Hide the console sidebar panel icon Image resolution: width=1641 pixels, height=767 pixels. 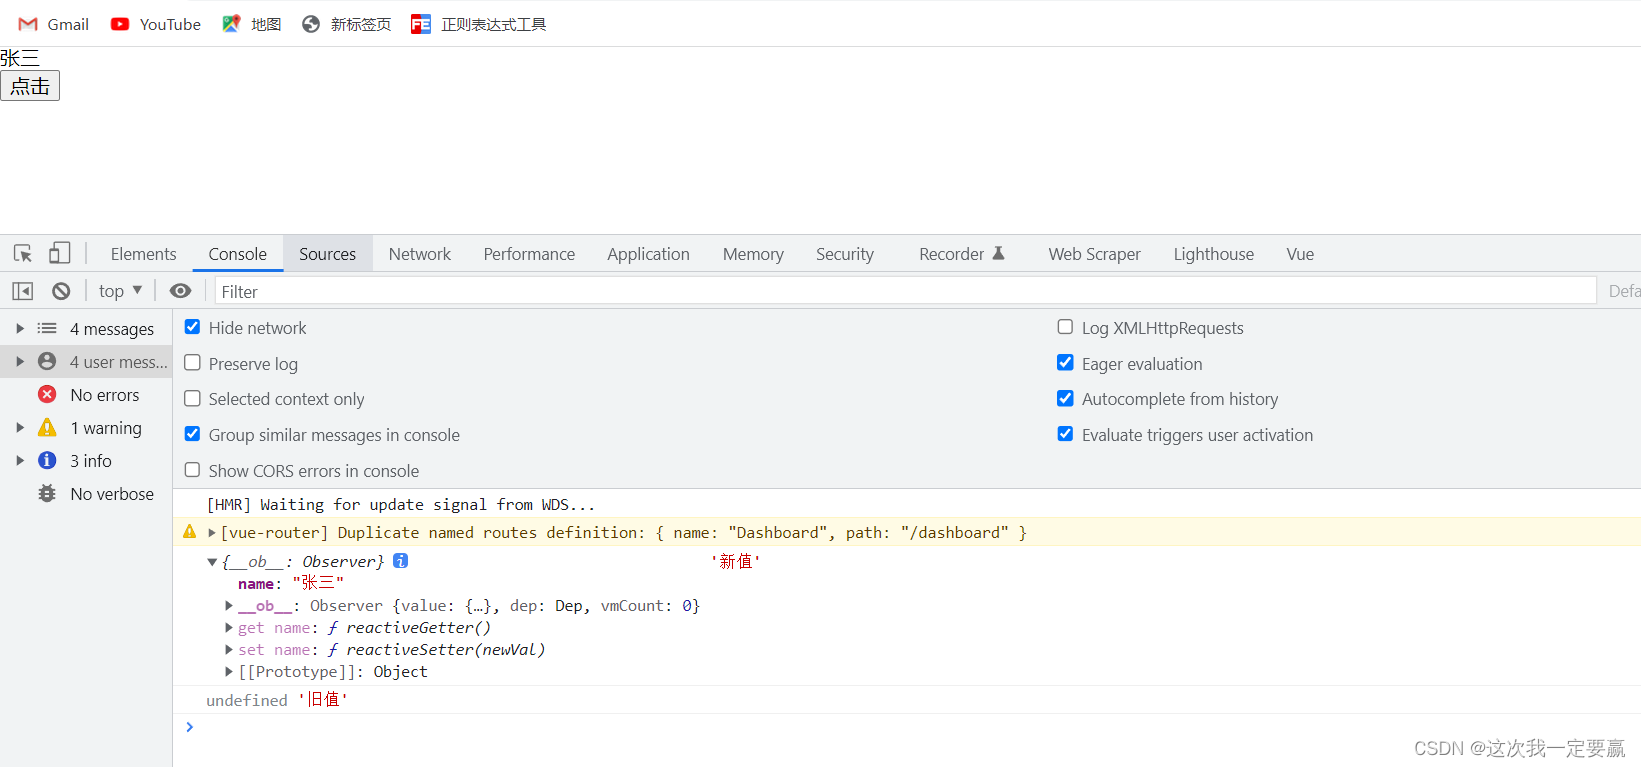click(23, 291)
